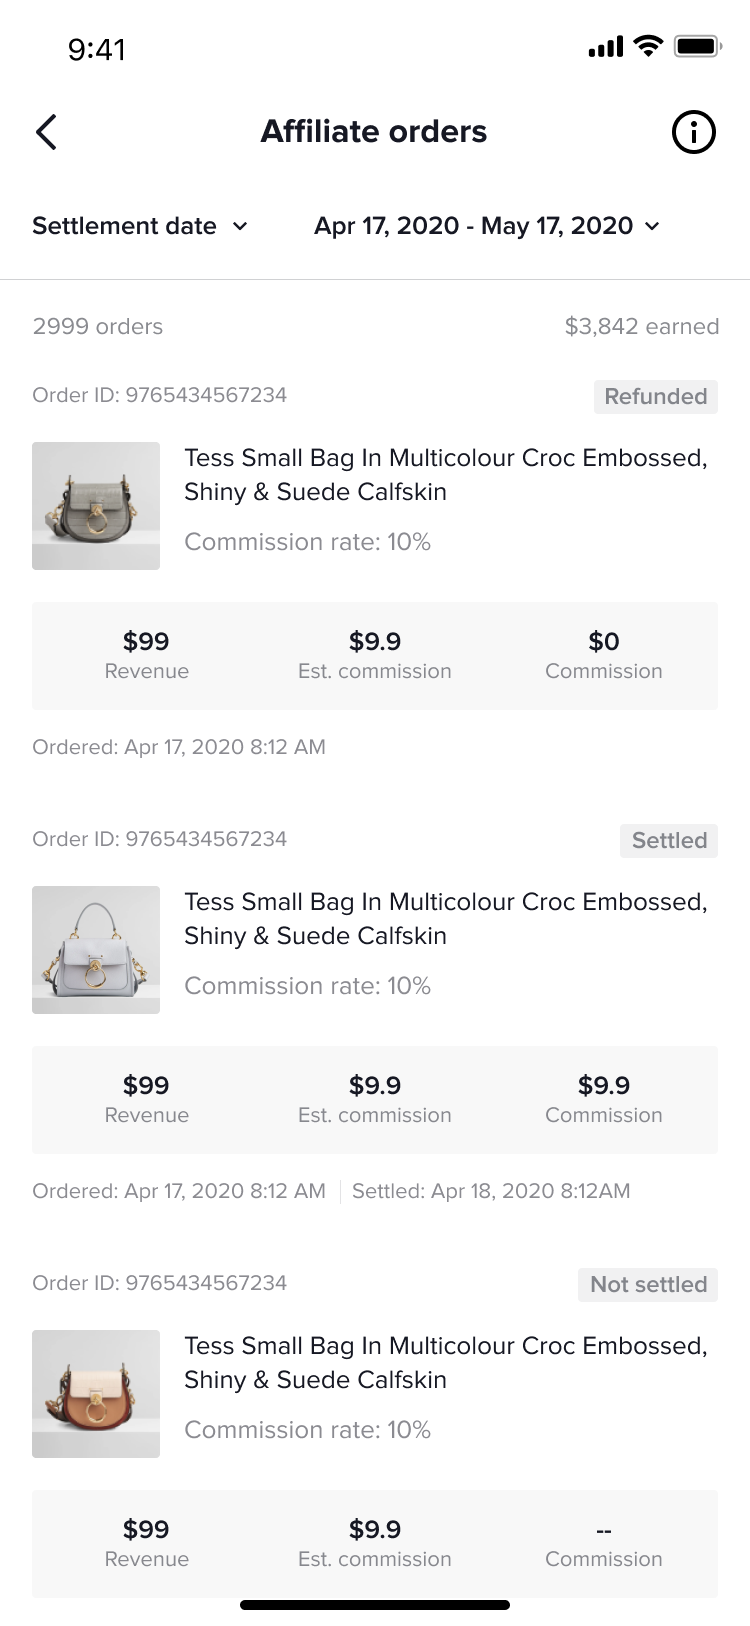Screen dimensions: 750x1626
Task: Tap the cellular signal icon
Action: pos(605,46)
